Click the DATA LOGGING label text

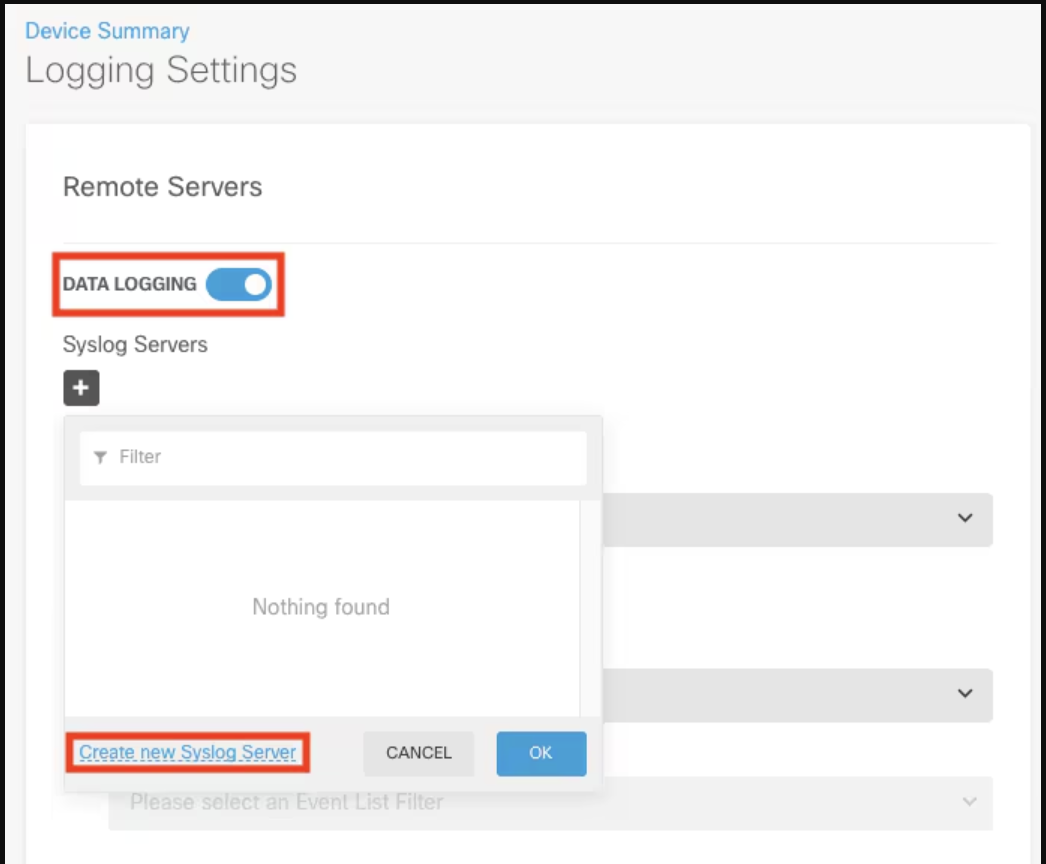[130, 285]
